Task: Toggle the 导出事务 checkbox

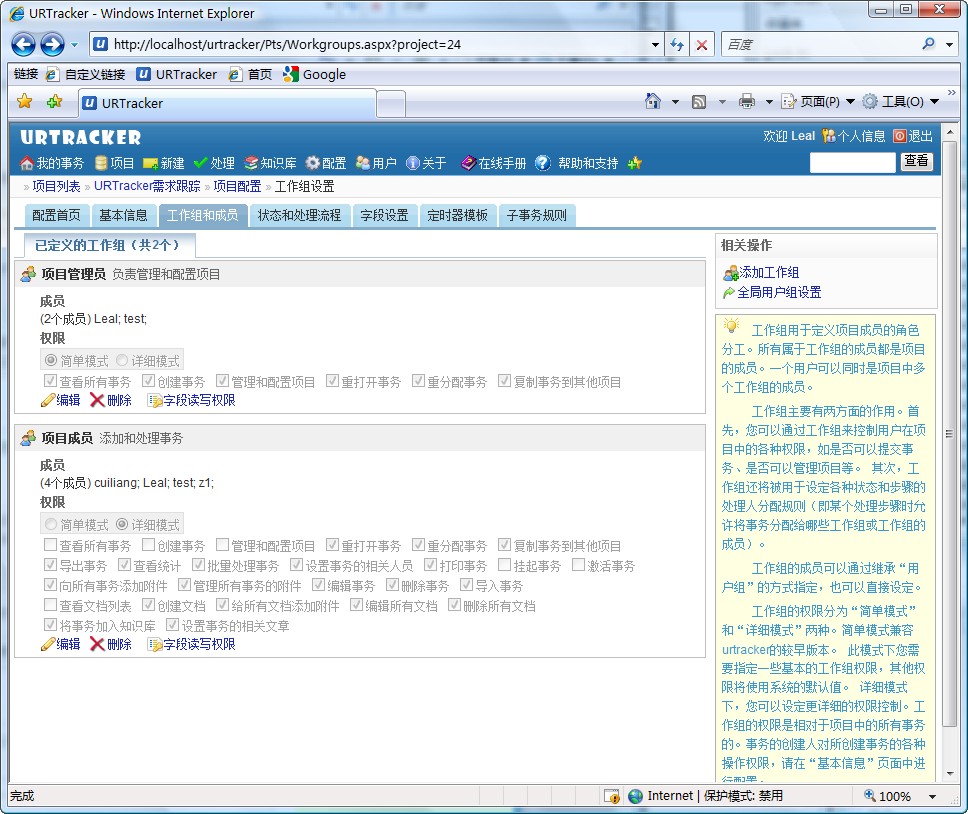Action: (50, 565)
